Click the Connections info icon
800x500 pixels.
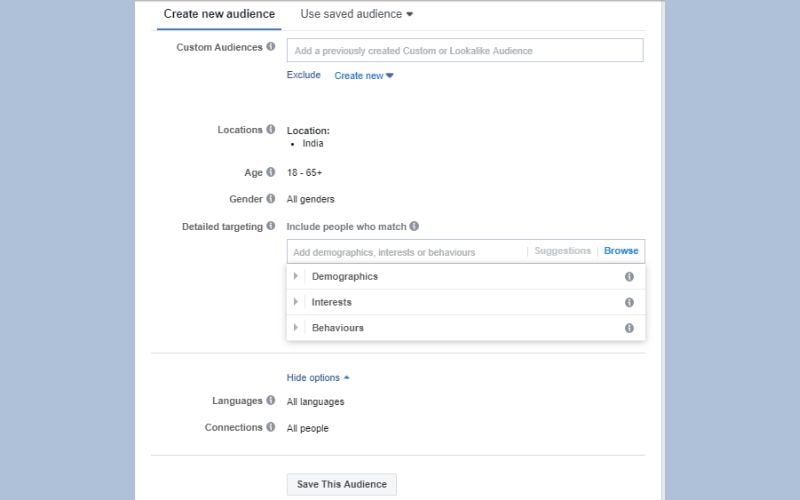pyautogui.click(x=271, y=427)
